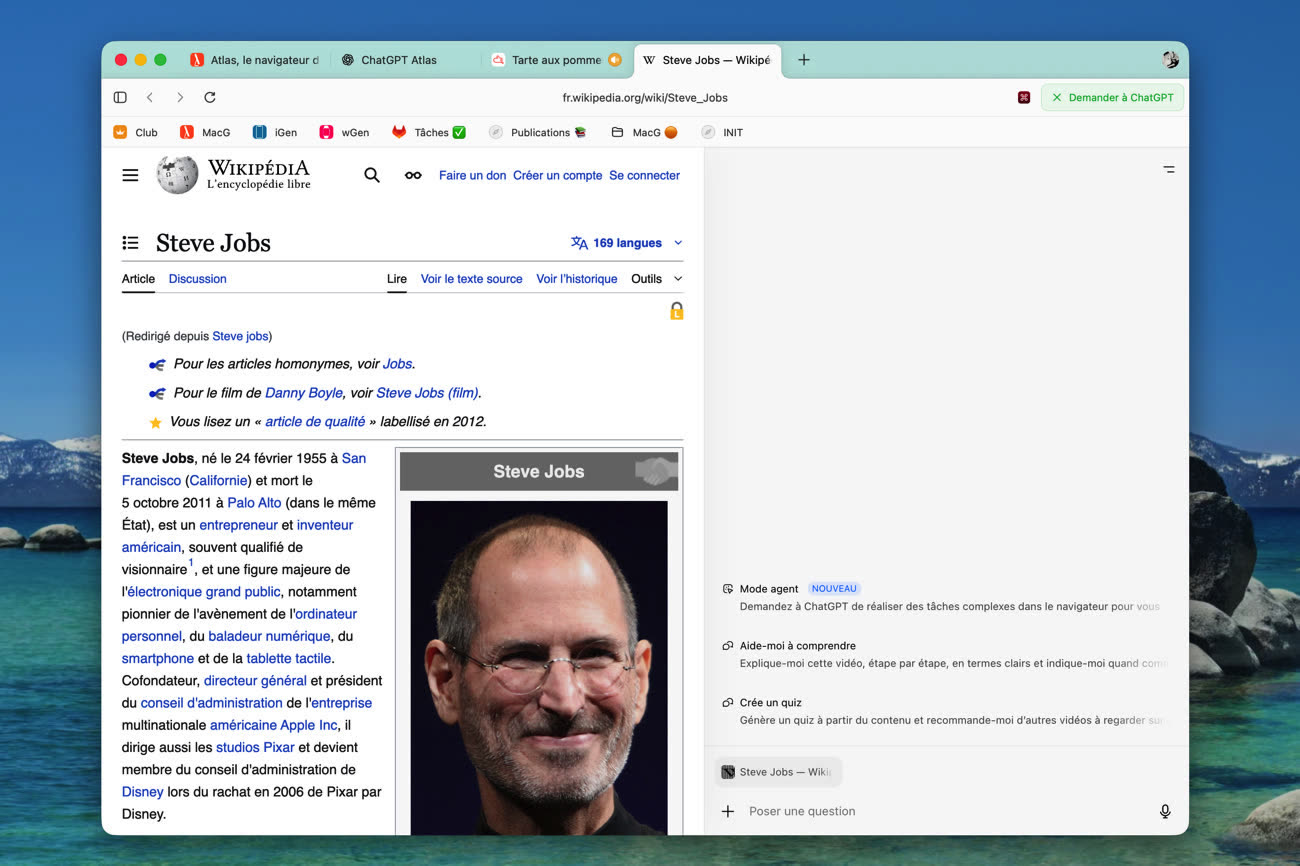This screenshot has width=1300, height=866.
Task: Click the plus attachment icon near question field
Action: tap(728, 811)
